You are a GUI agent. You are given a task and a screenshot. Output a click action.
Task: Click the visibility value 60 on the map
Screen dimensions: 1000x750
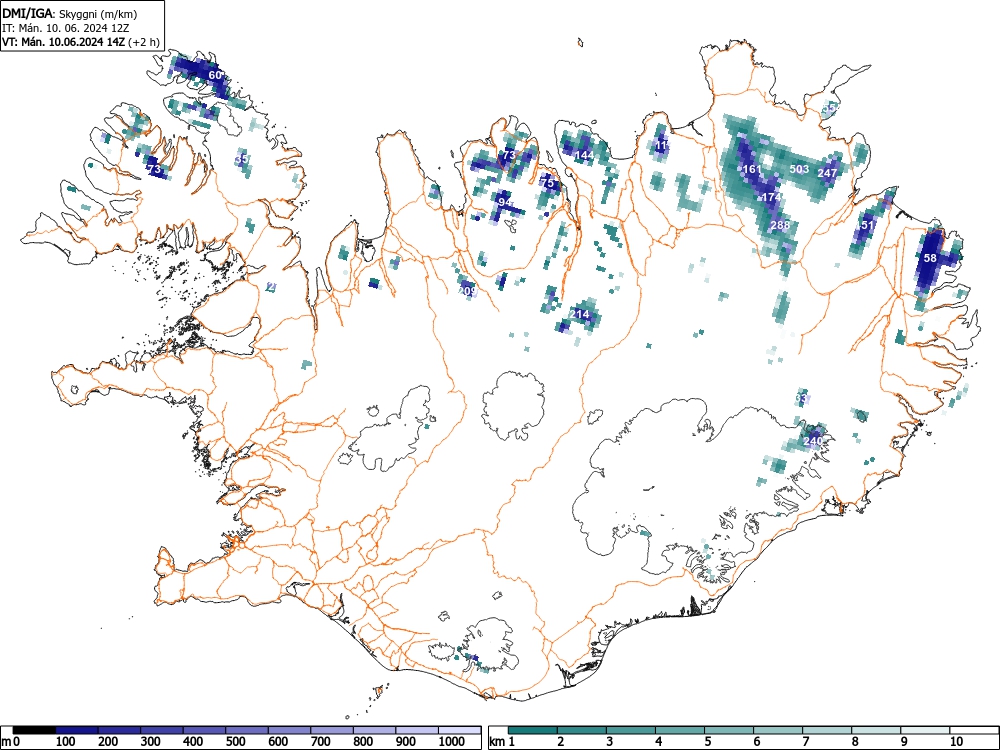(216, 75)
